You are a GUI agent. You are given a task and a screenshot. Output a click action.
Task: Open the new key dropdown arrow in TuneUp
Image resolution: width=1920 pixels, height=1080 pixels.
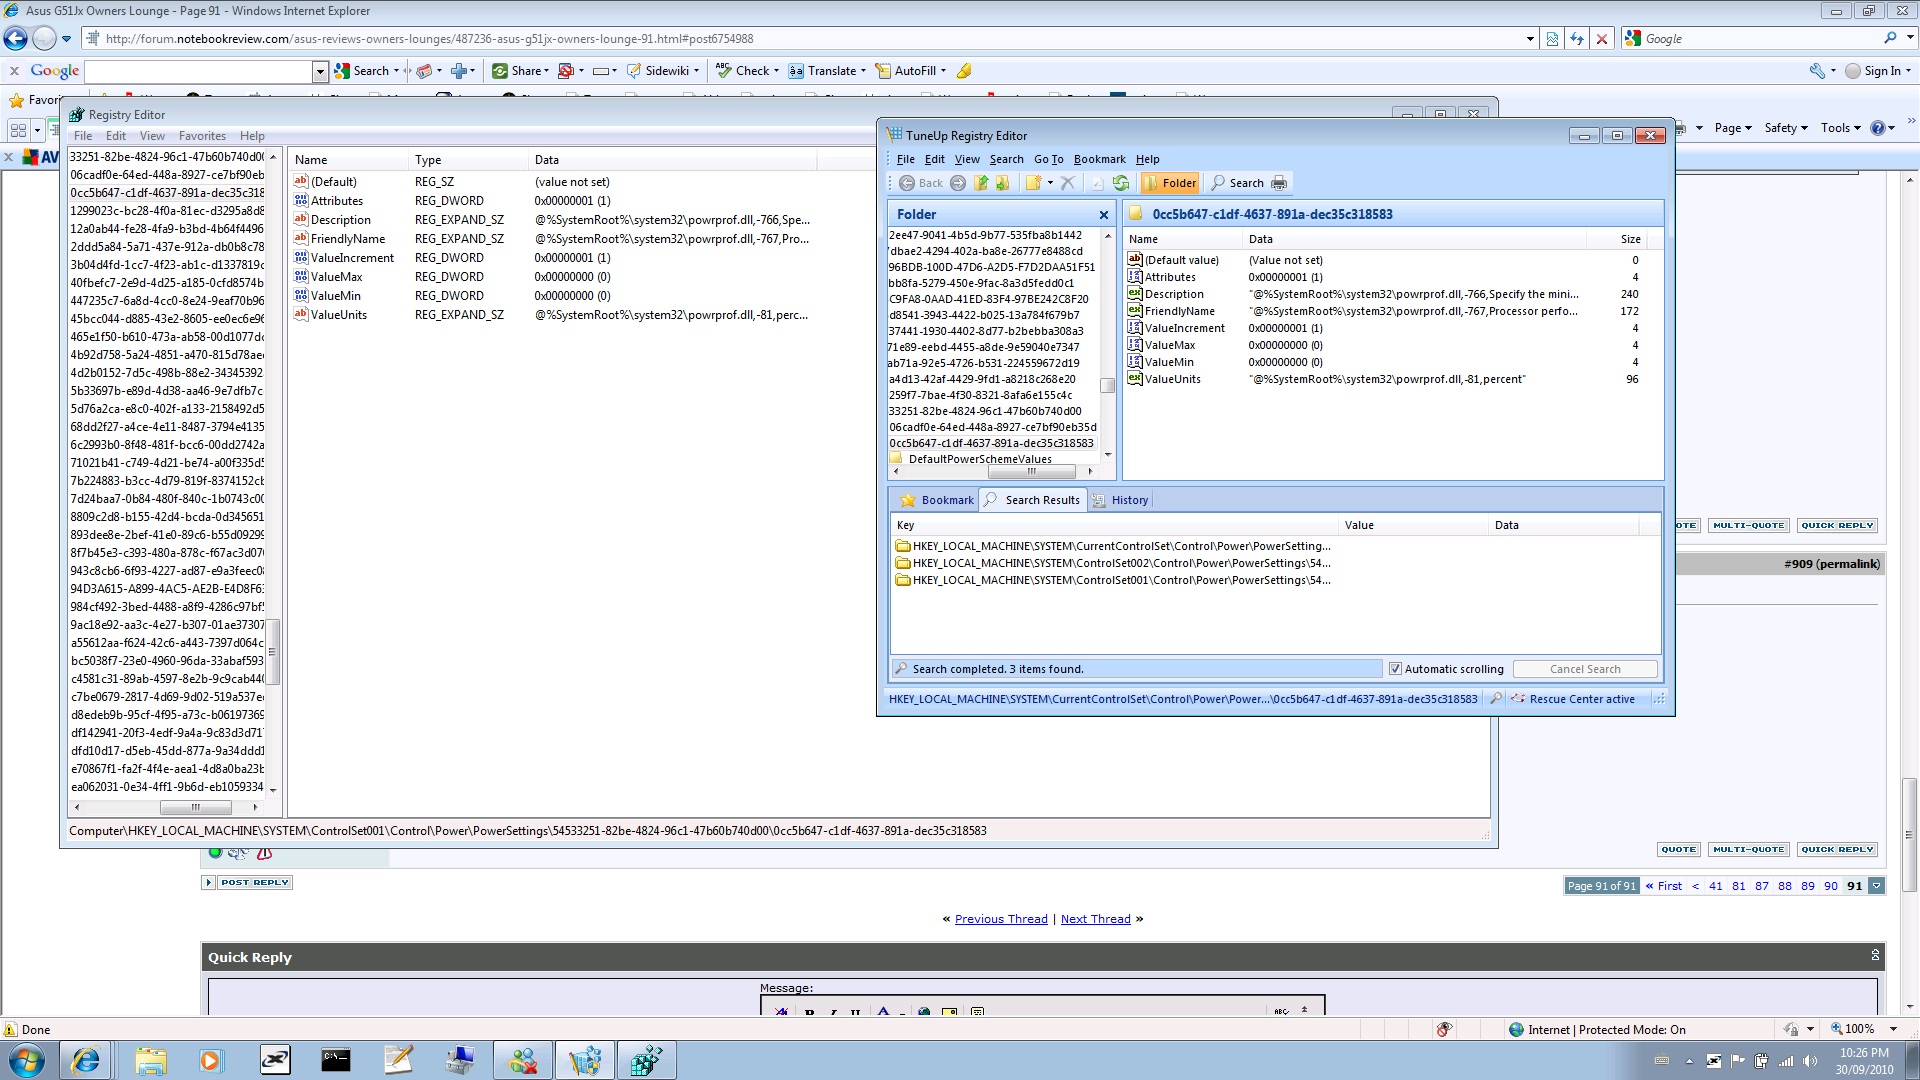tap(1050, 183)
